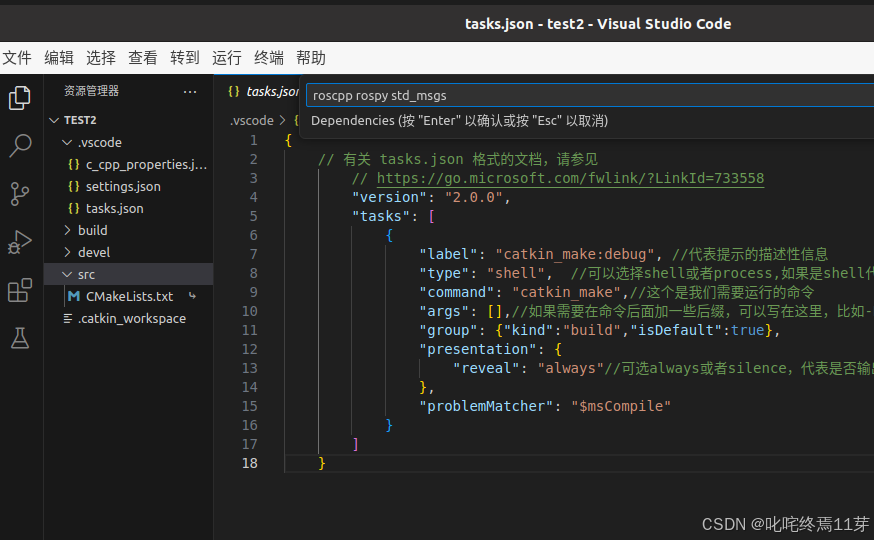Open c_cpp_properties.json in explorer
The height and width of the screenshot is (540, 874).
[146, 164]
